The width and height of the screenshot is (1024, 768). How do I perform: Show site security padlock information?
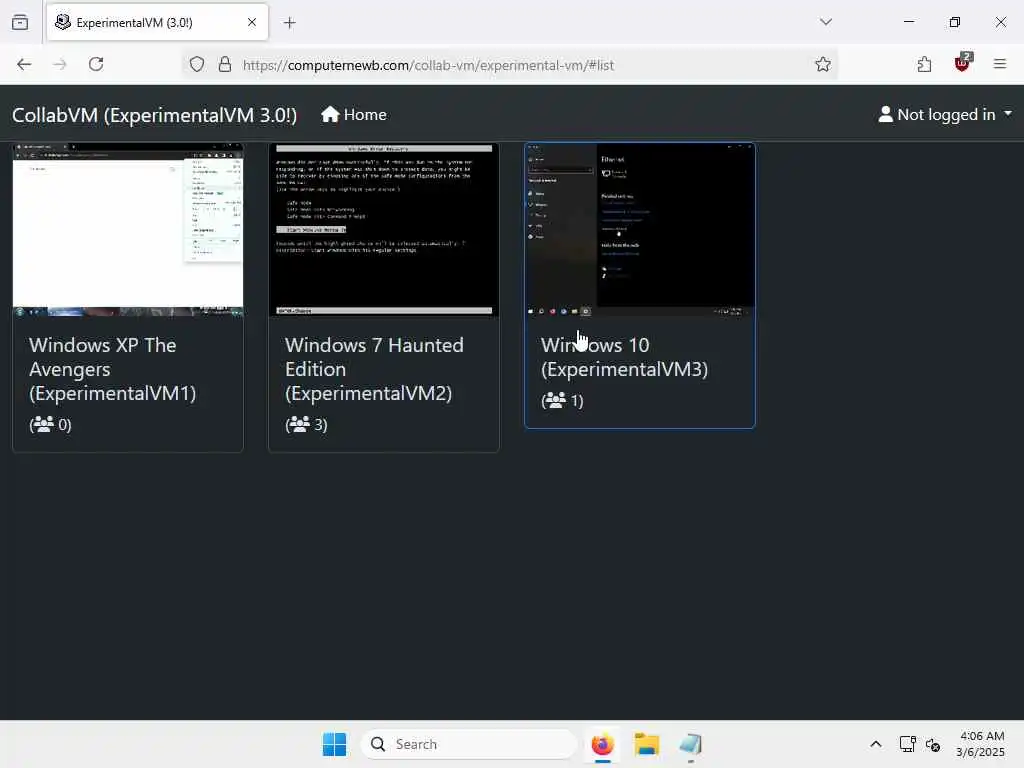[x=225, y=65]
